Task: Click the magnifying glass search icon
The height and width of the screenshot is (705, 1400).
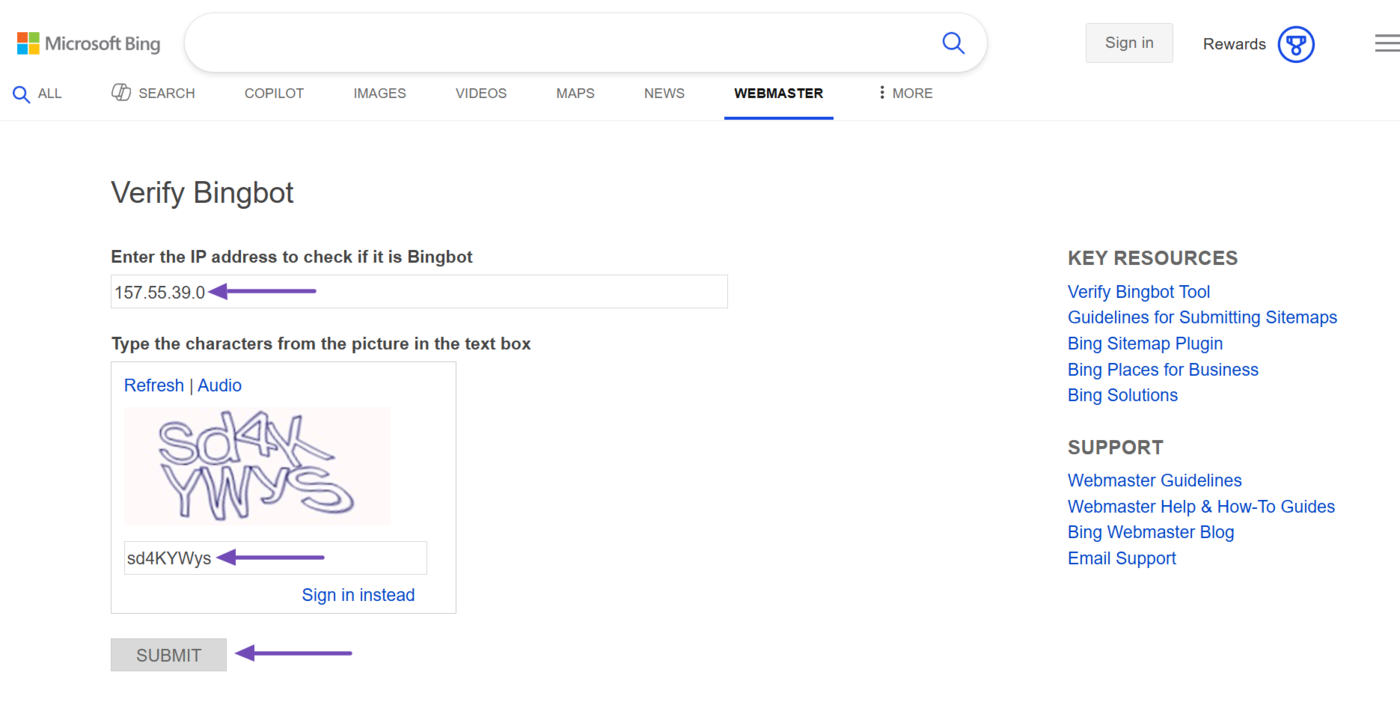Action: click(x=953, y=43)
